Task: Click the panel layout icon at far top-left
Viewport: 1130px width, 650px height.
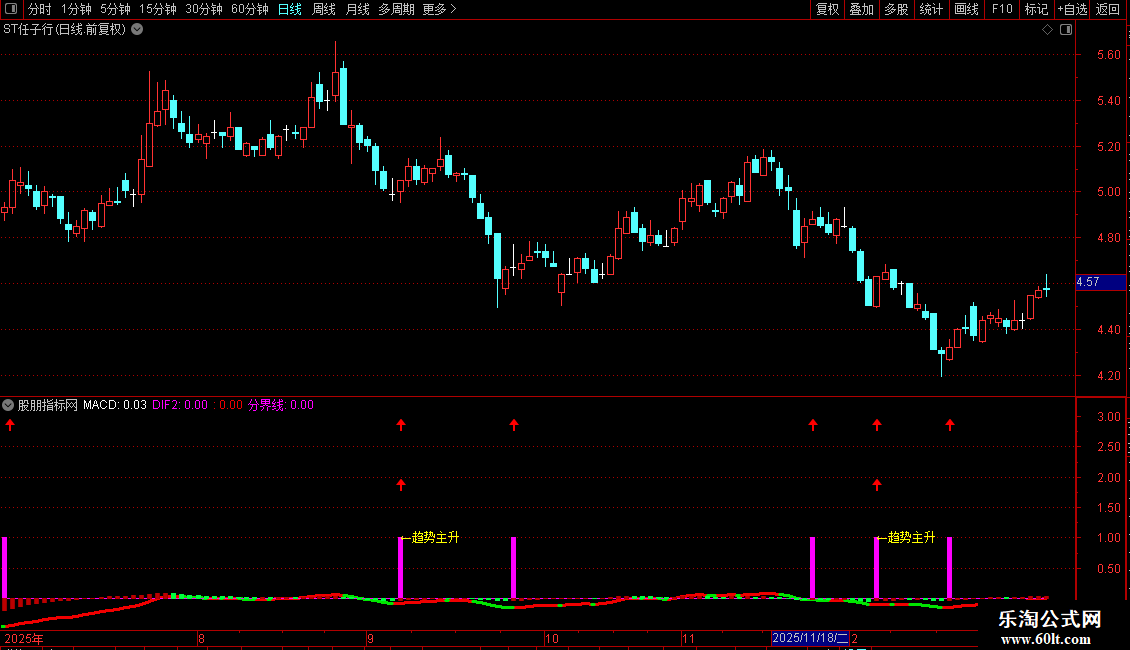Action: 11,9
